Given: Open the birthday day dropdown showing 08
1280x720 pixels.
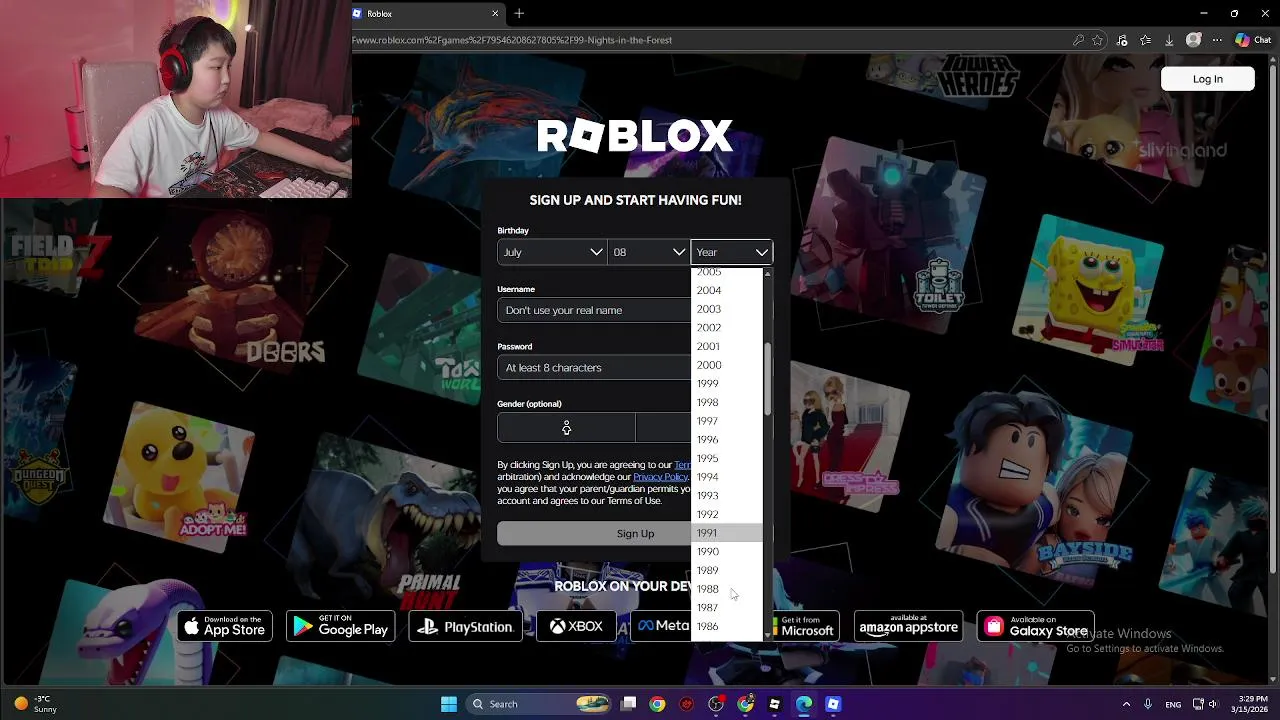Looking at the screenshot, I should coord(649,252).
